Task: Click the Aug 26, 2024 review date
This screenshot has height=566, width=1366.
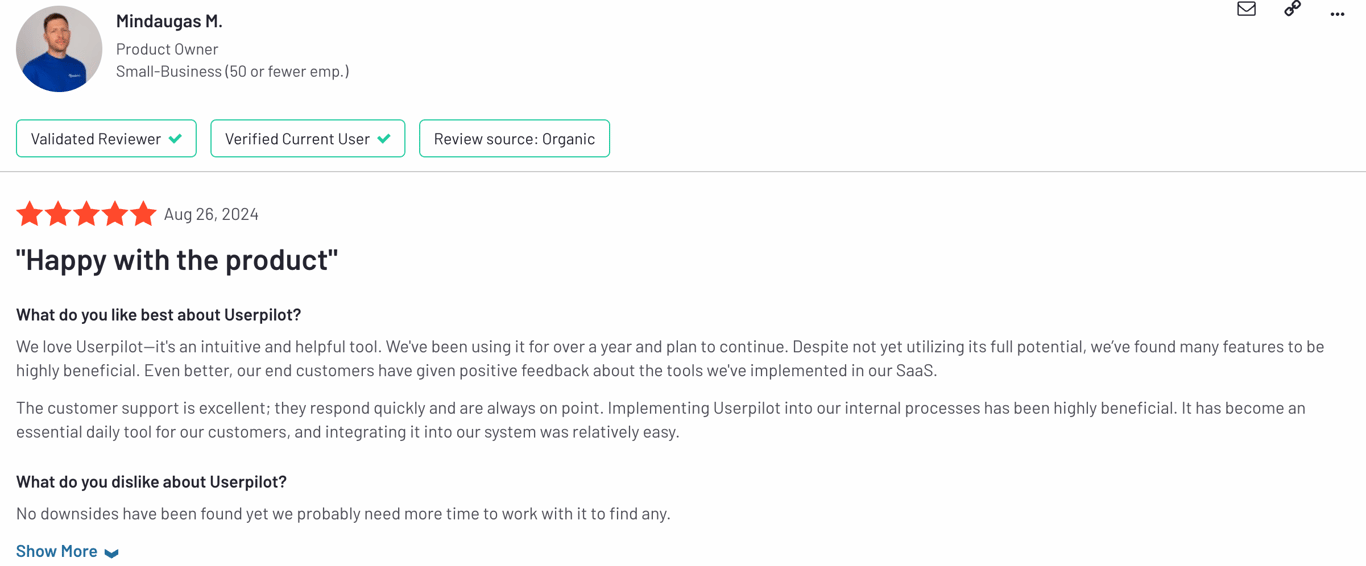Action: [211, 214]
